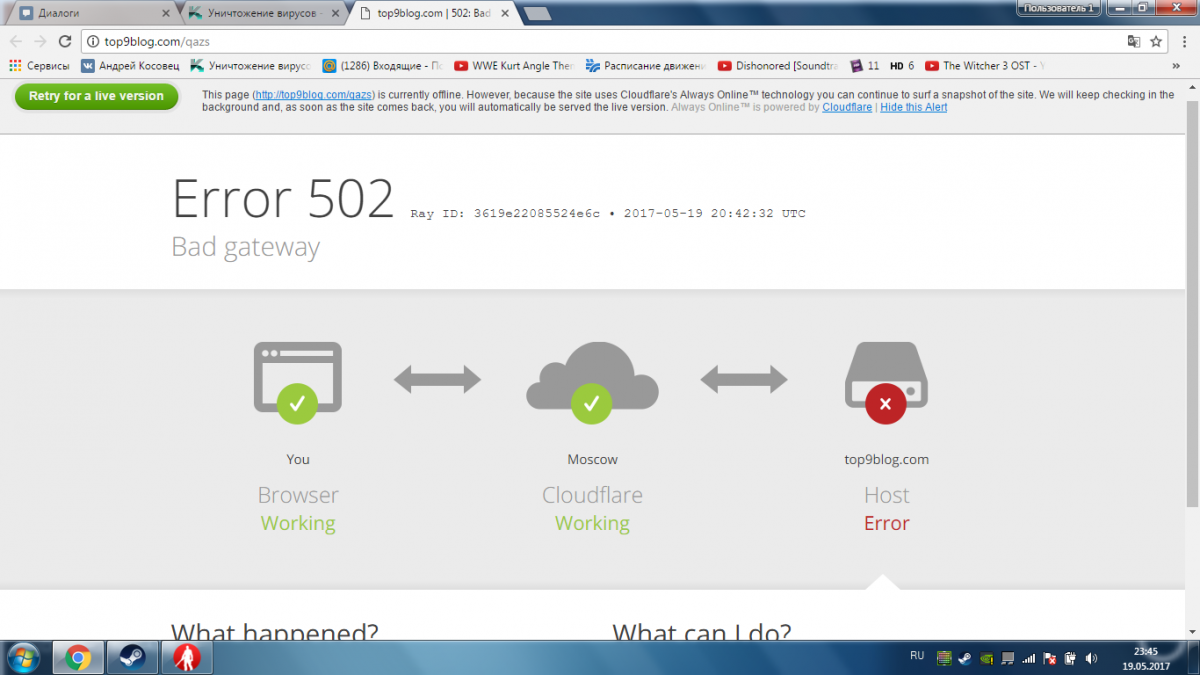Close the Диалоги tab
The width and height of the screenshot is (1200, 675).
(x=166, y=13)
